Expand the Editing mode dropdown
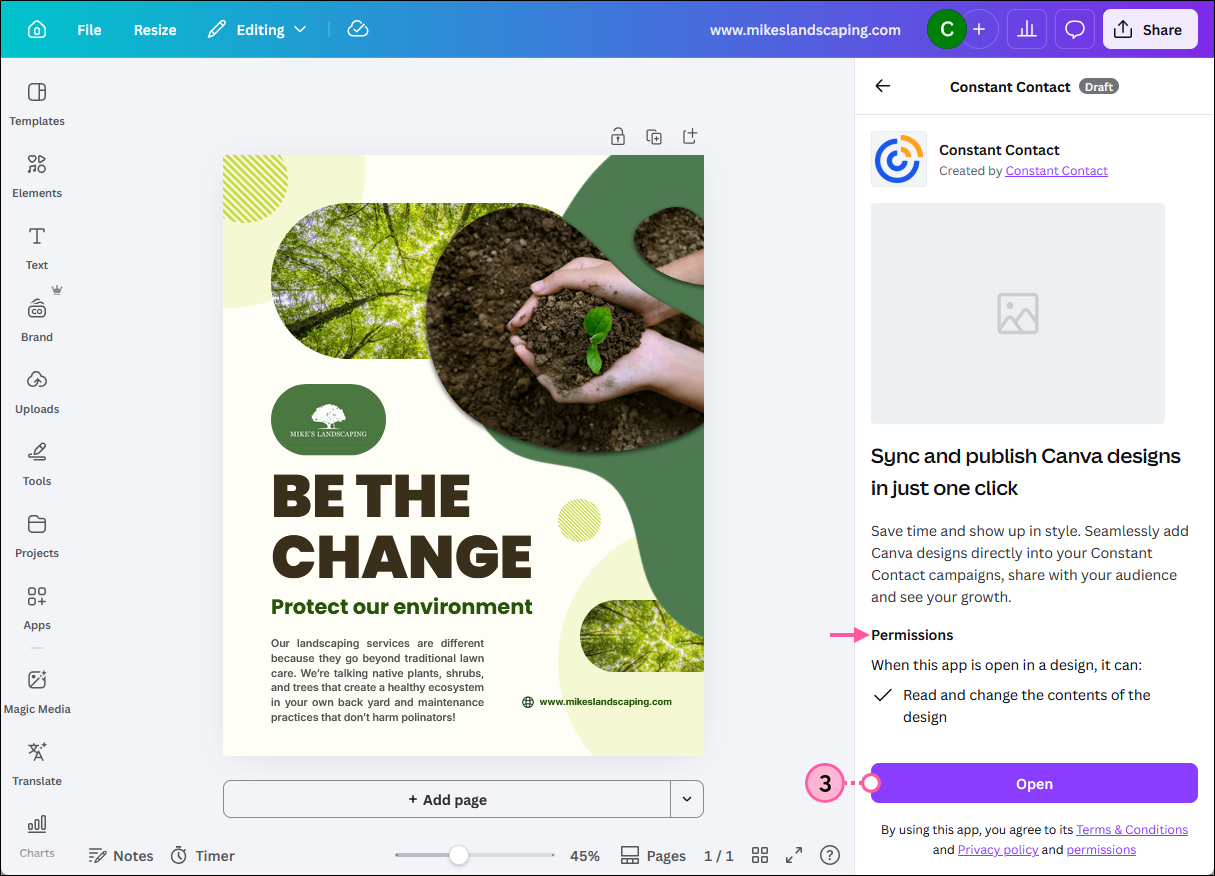Image resolution: width=1215 pixels, height=876 pixels. click(301, 29)
